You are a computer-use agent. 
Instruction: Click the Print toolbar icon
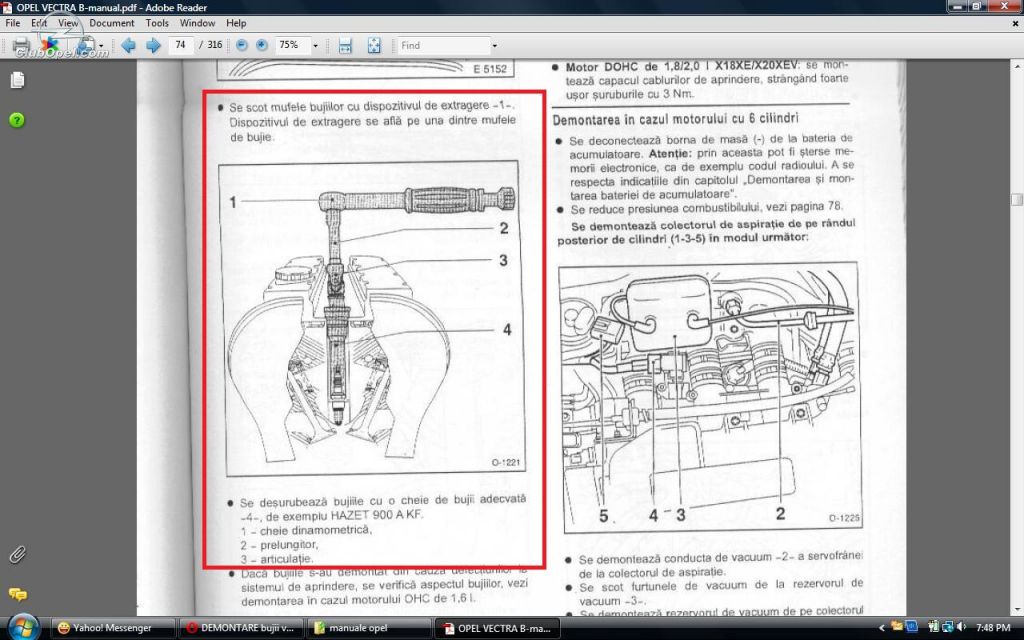(x=21, y=45)
